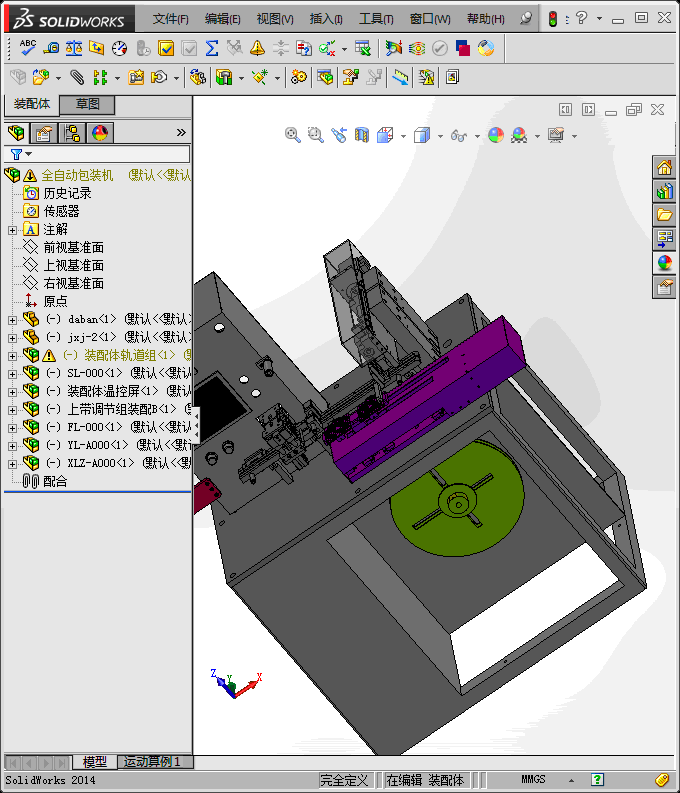Expand the FL-000<1> component
Viewport: 680px width, 793px height.
(x=12, y=428)
